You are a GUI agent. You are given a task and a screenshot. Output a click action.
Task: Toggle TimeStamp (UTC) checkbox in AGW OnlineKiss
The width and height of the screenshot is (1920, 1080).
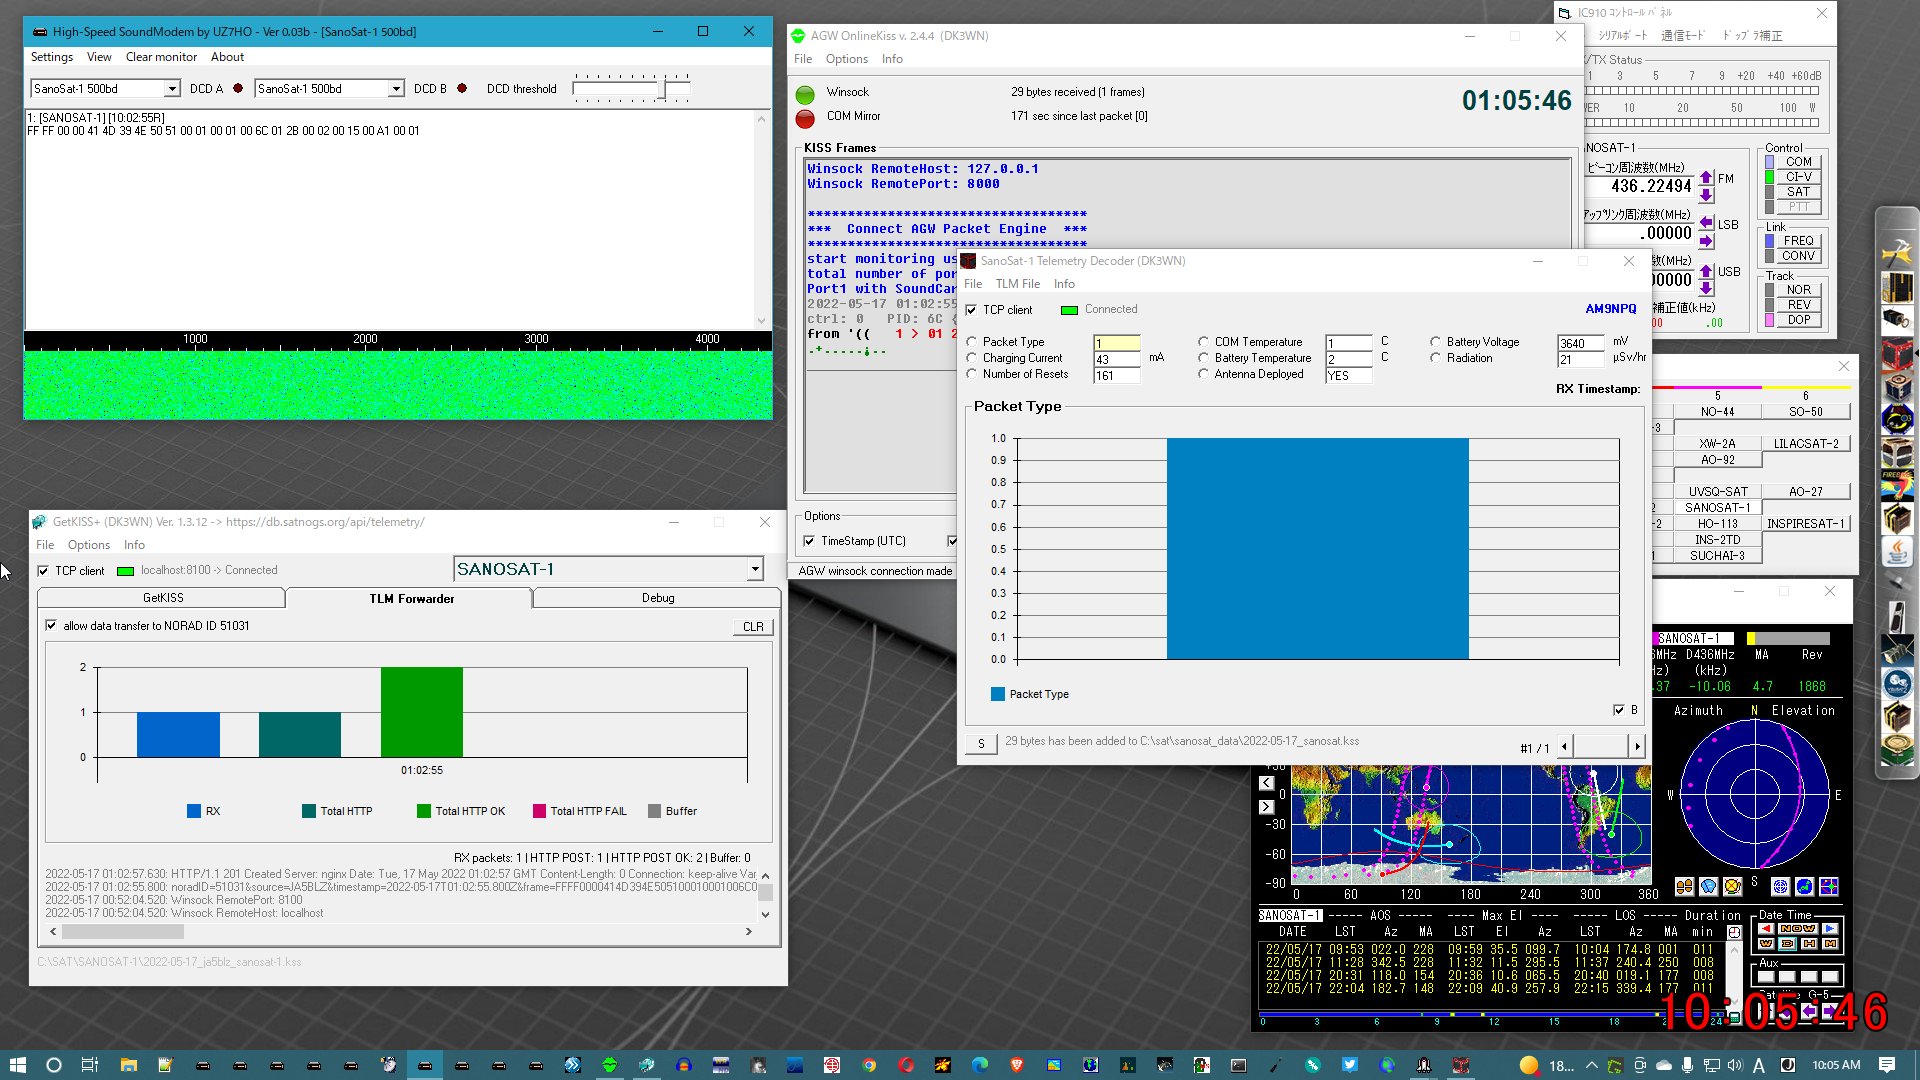point(809,541)
